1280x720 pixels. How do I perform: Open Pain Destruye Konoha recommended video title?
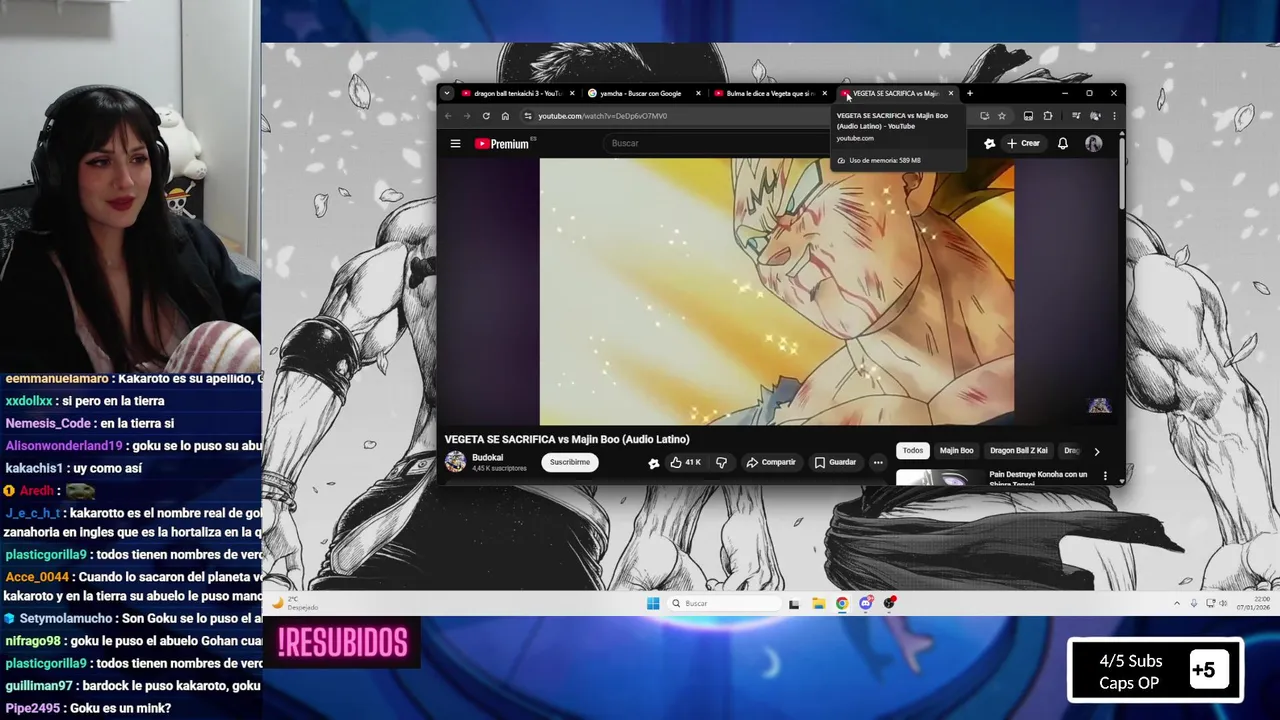click(x=1038, y=478)
